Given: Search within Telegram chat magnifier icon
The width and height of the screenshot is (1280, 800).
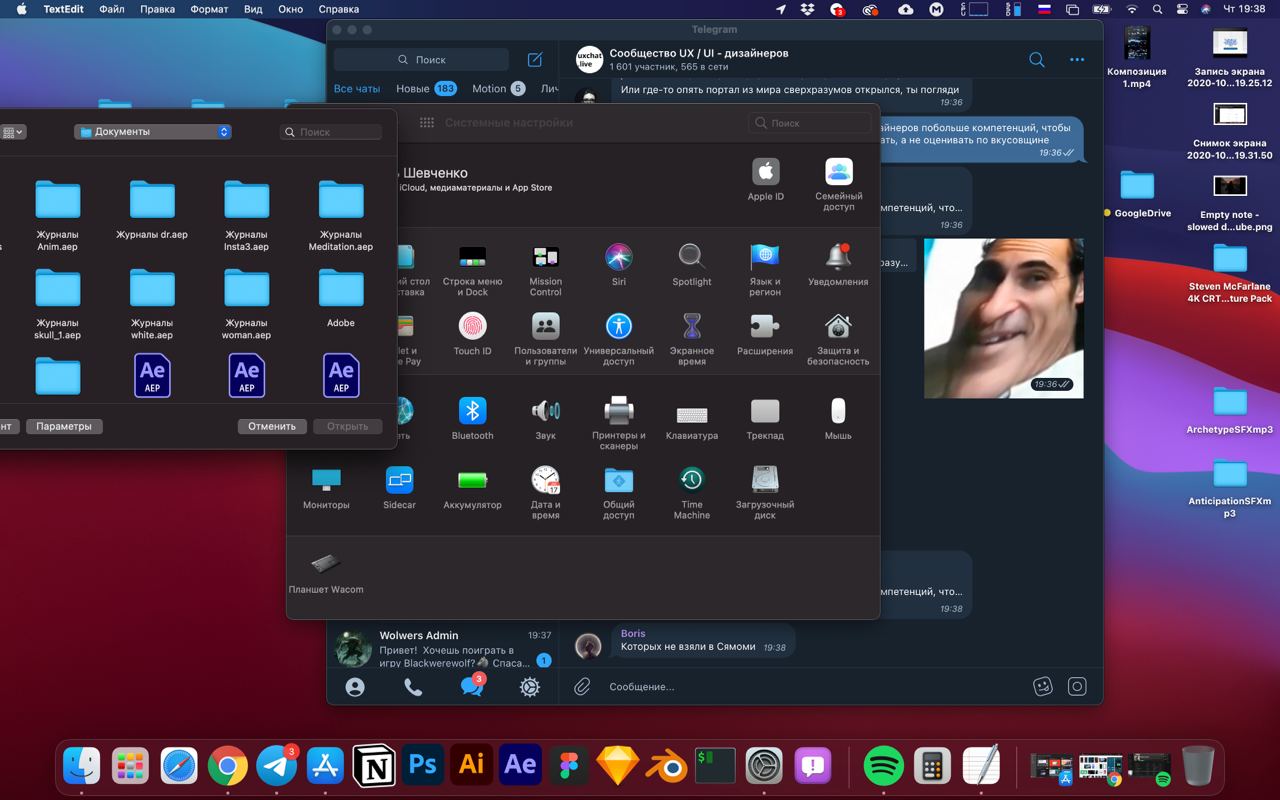Looking at the screenshot, I should [1037, 60].
